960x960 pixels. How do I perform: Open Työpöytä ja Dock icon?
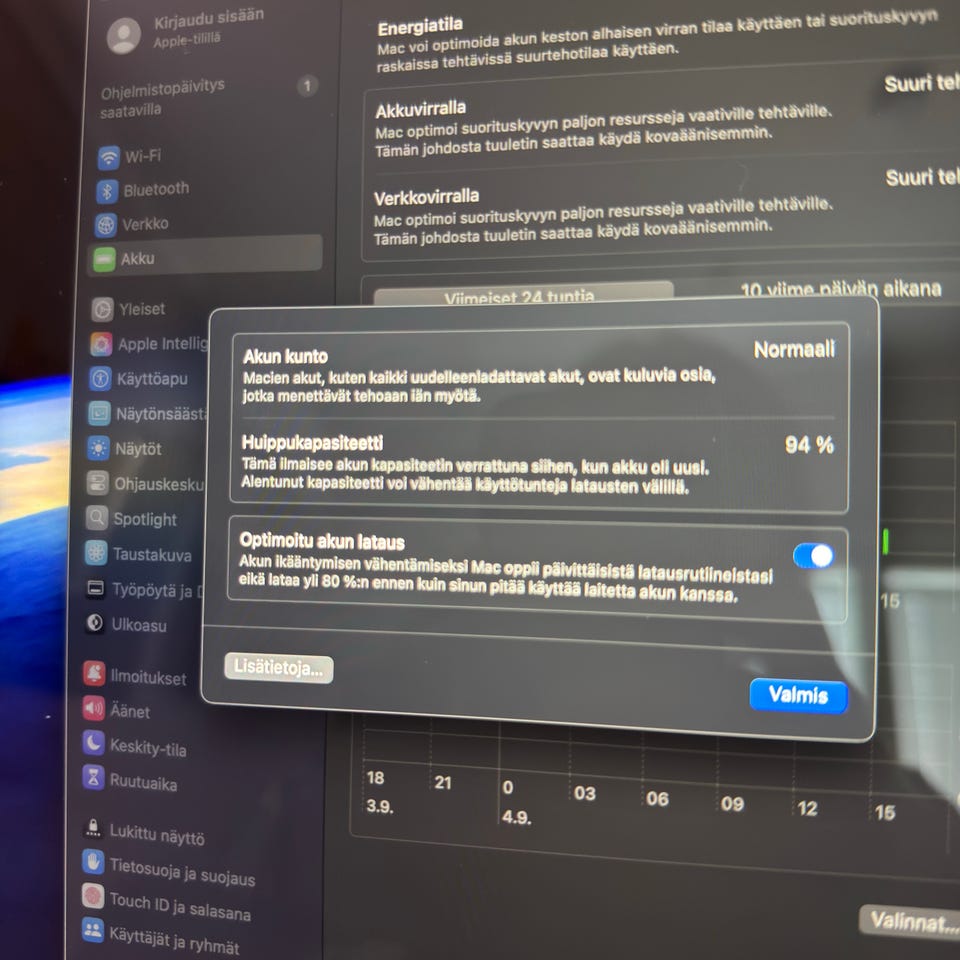tap(96, 588)
